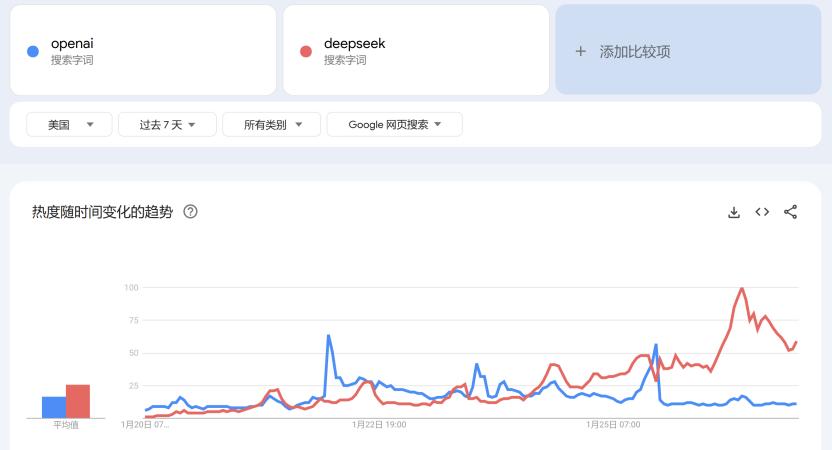Viewport: 832px width, 450px height.
Task: Click the 1月25日 07:00 axis label
Action: coord(613,424)
